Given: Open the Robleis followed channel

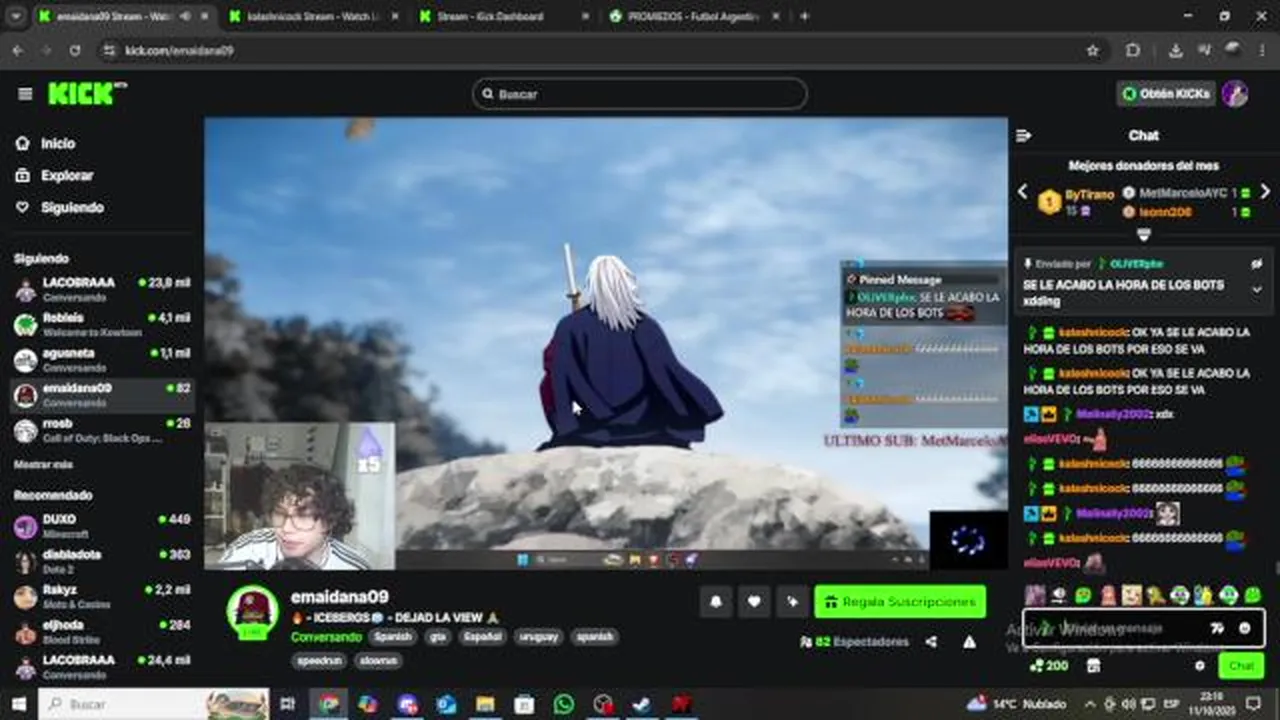Looking at the screenshot, I should (x=102, y=325).
